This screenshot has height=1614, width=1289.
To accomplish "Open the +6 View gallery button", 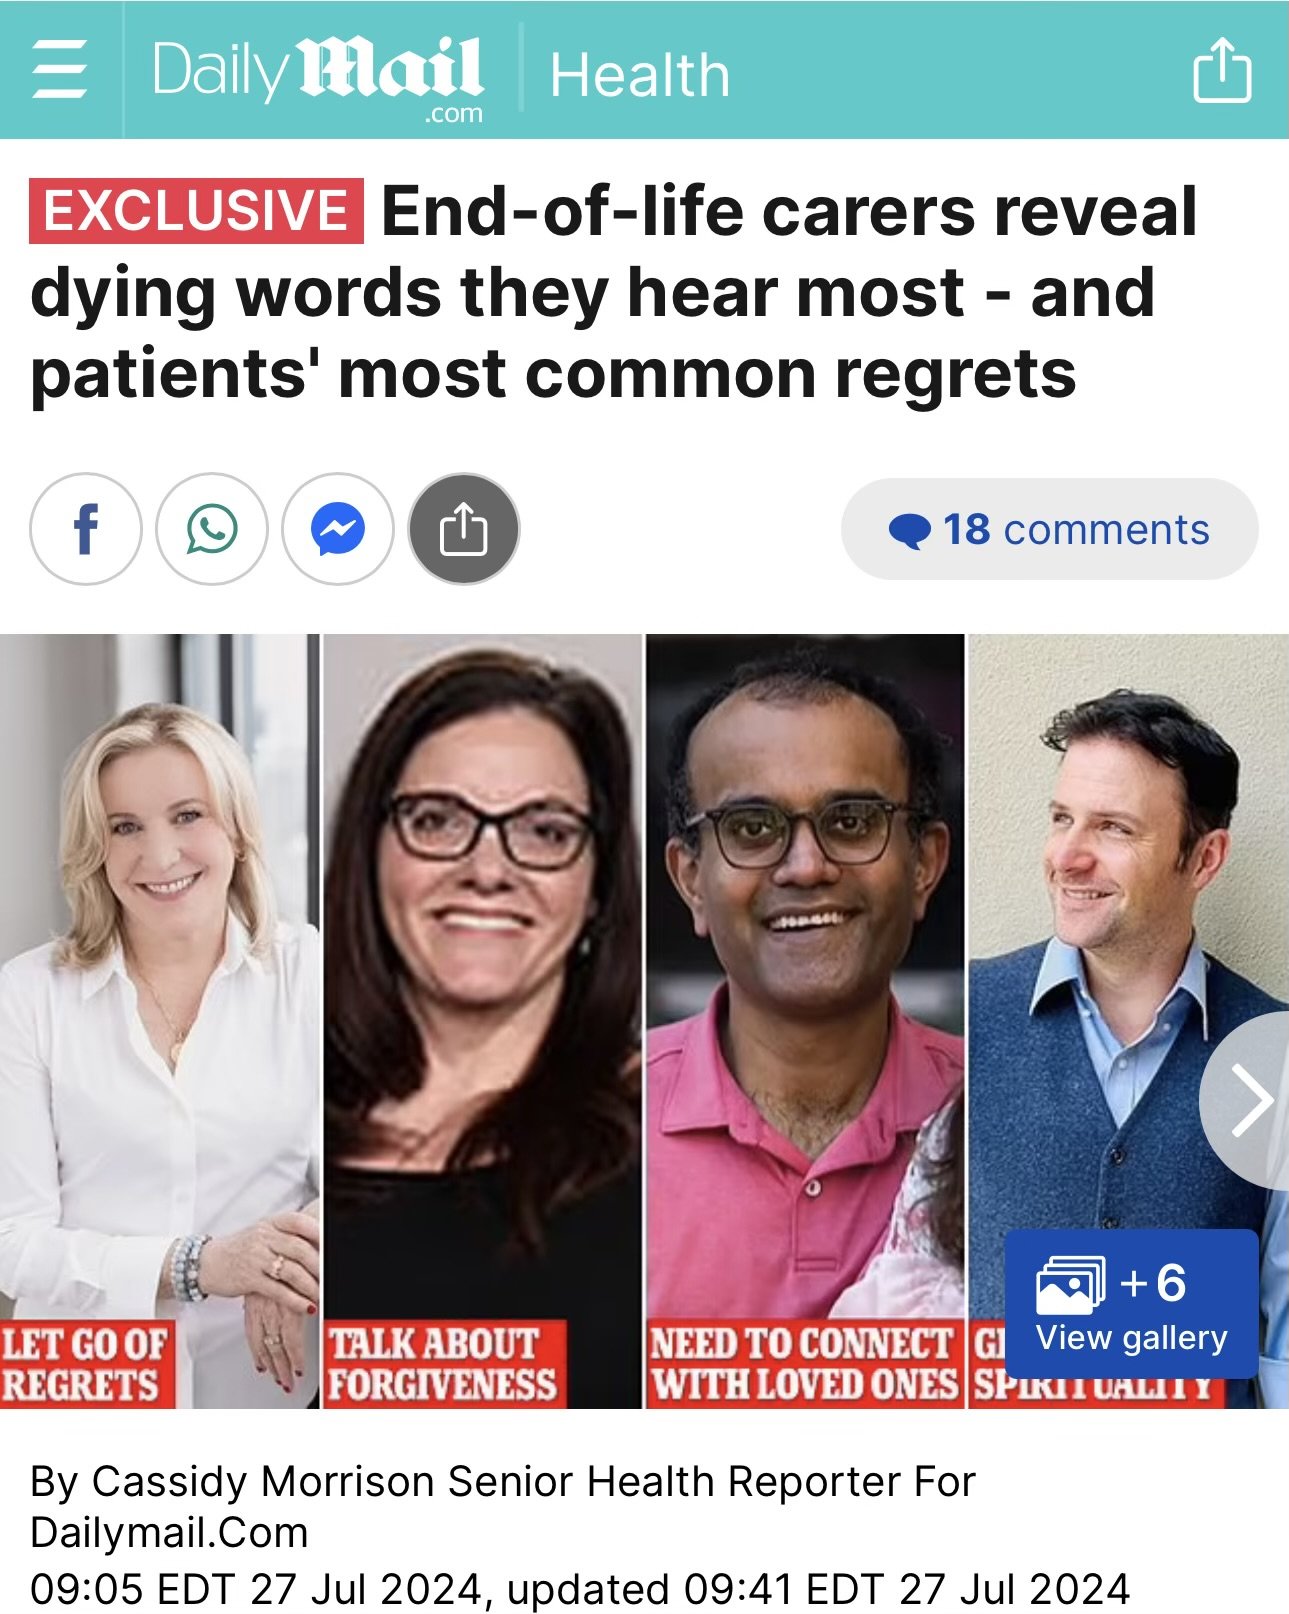I will (1131, 1304).
